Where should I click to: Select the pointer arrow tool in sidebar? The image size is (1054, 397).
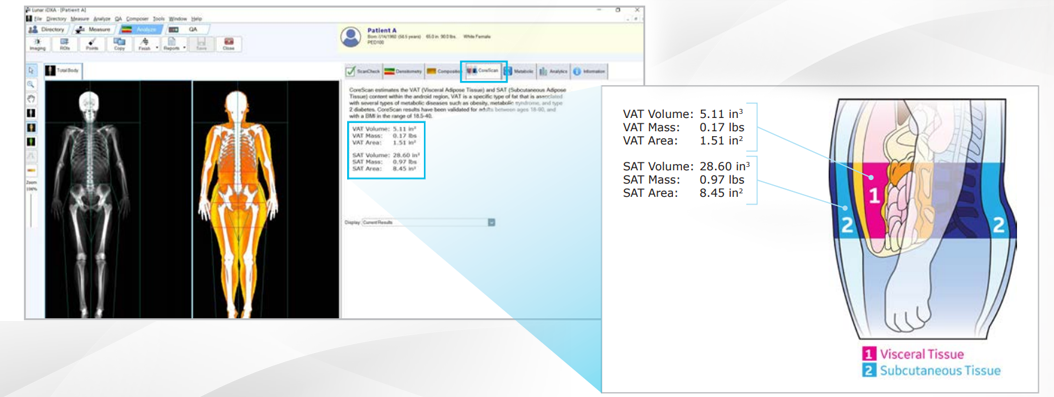(x=31, y=71)
